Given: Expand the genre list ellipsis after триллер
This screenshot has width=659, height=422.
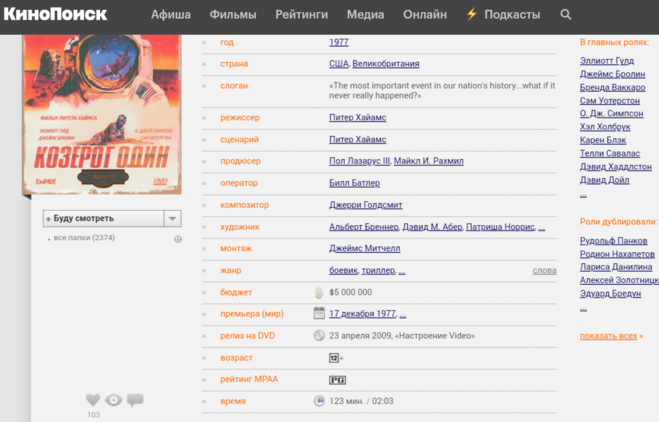Looking at the screenshot, I should 402,271.
